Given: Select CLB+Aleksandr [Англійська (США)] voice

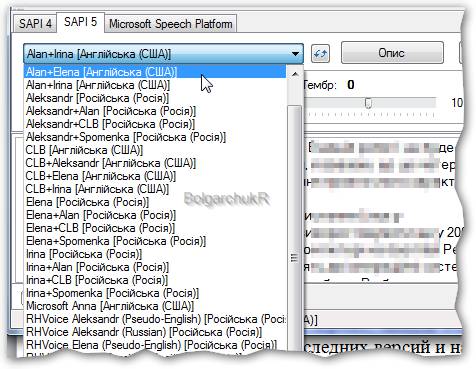Looking at the screenshot, I should (x=155, y=163).
